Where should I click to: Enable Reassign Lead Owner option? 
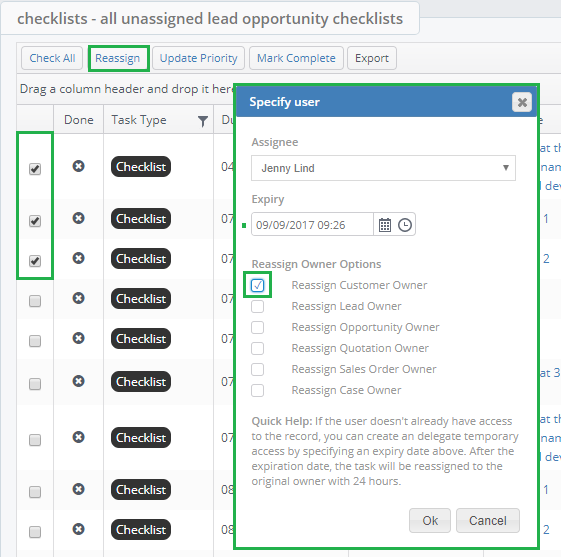pyautogui.click(x=257, y=306)
